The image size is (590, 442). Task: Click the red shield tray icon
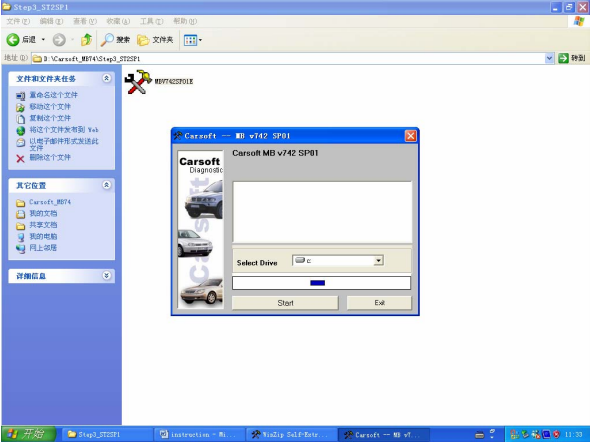tap(557, 434)
